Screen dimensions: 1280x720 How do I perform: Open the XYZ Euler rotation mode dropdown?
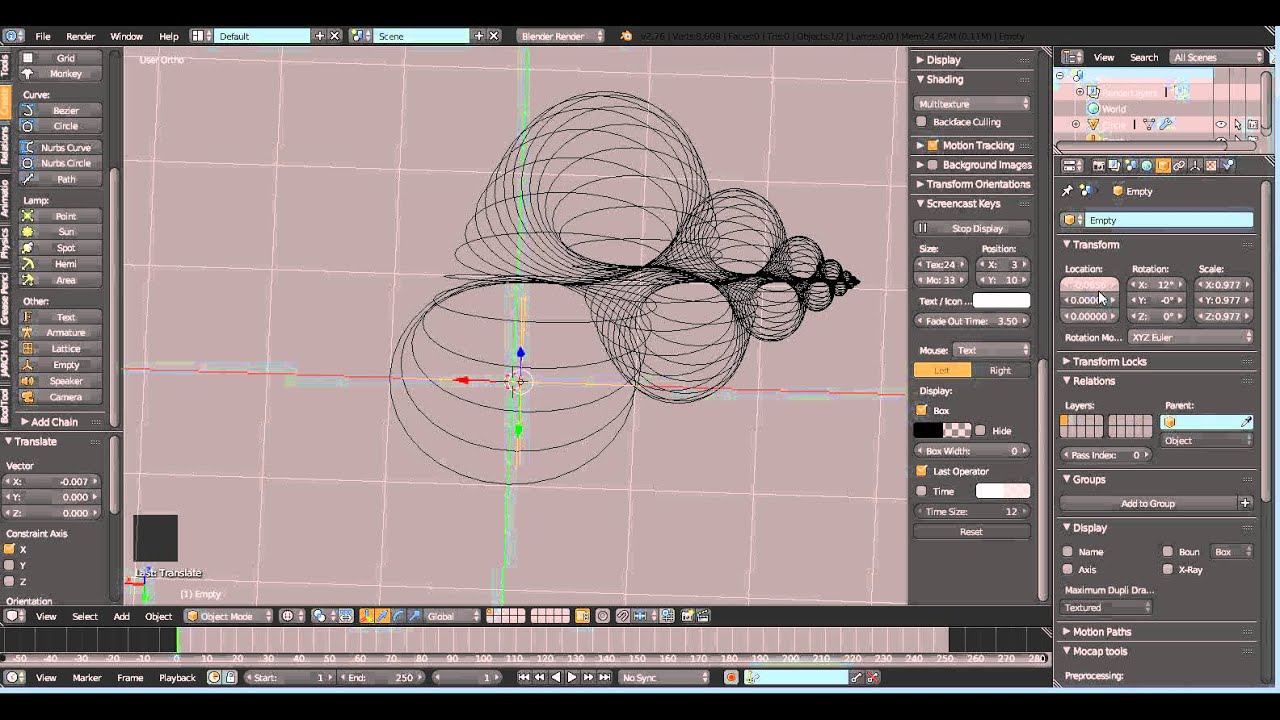[1190, 338]
